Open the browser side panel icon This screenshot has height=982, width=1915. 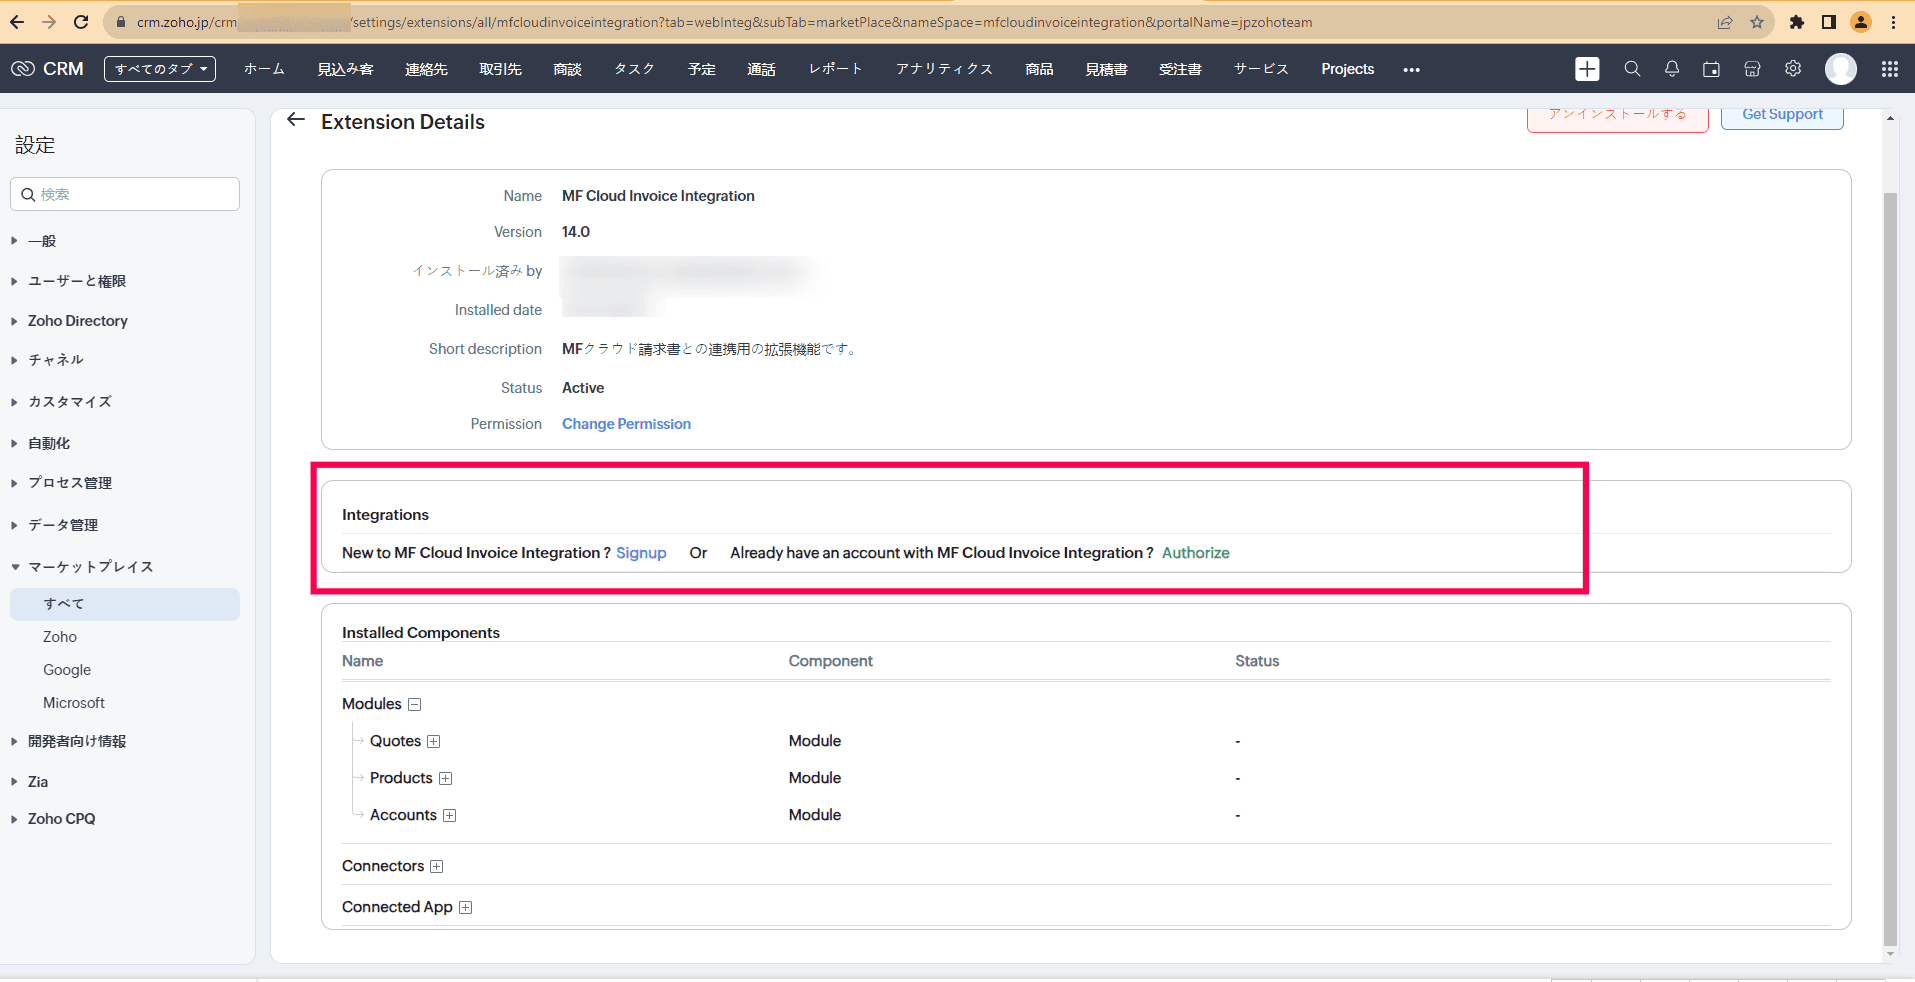click(1829, 22)
